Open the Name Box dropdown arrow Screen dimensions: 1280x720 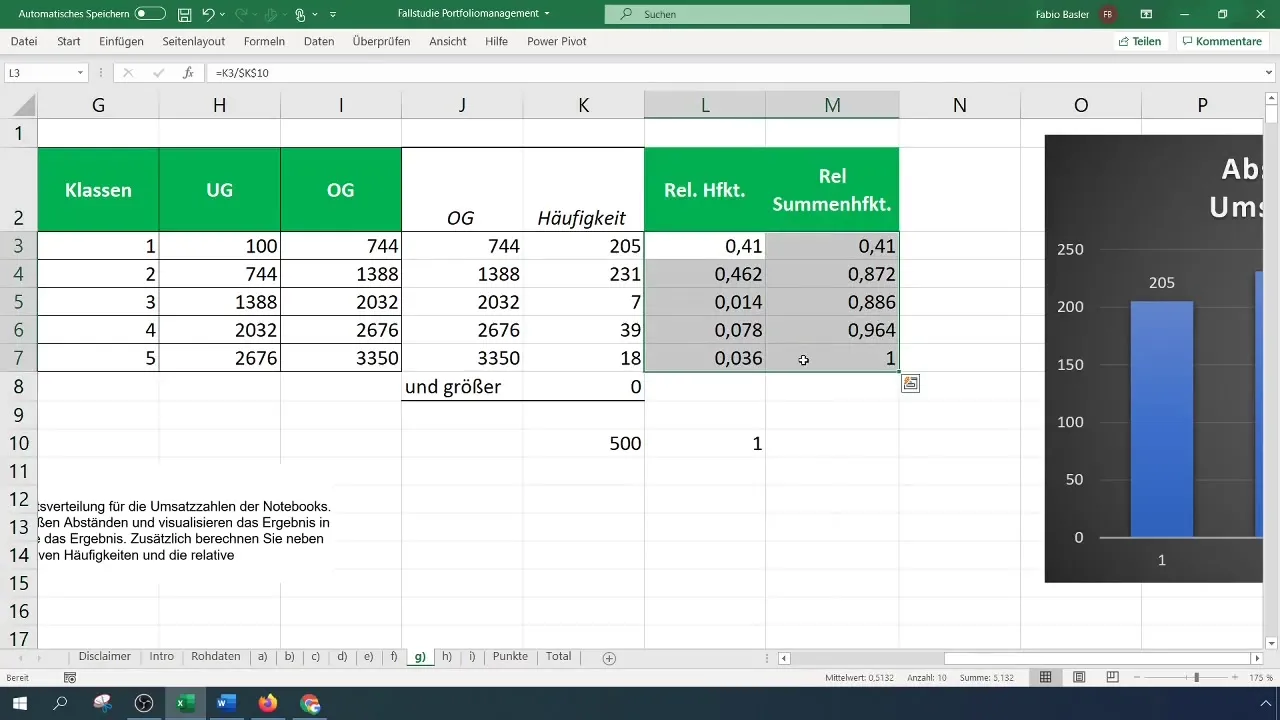click(81, 73)
